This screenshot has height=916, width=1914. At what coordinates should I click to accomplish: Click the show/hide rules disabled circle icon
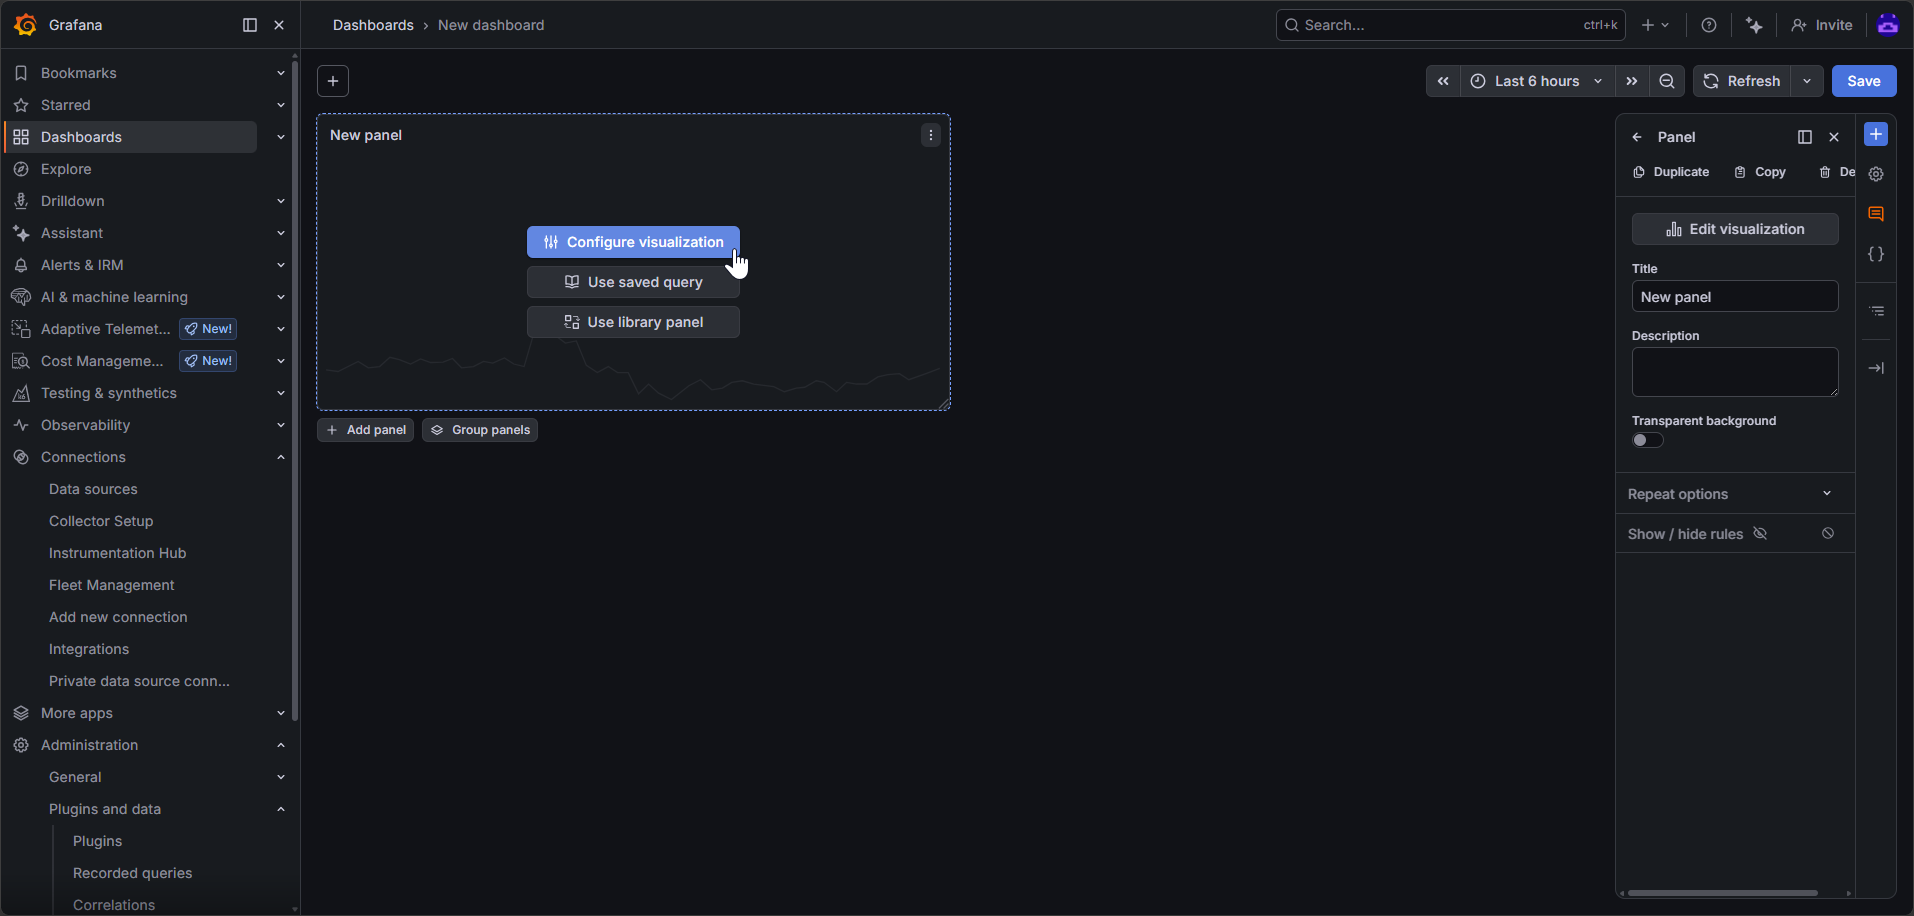tap(1828, 534)
